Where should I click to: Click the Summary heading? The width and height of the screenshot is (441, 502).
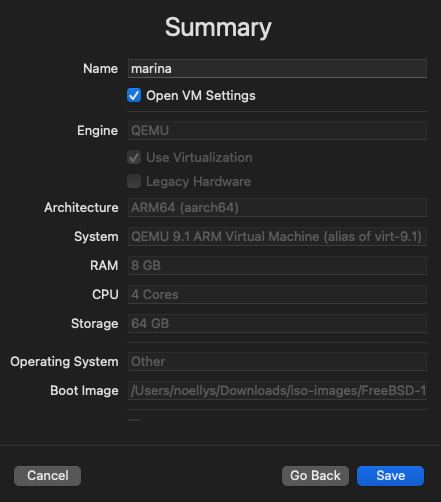click(x=218, y=27)
